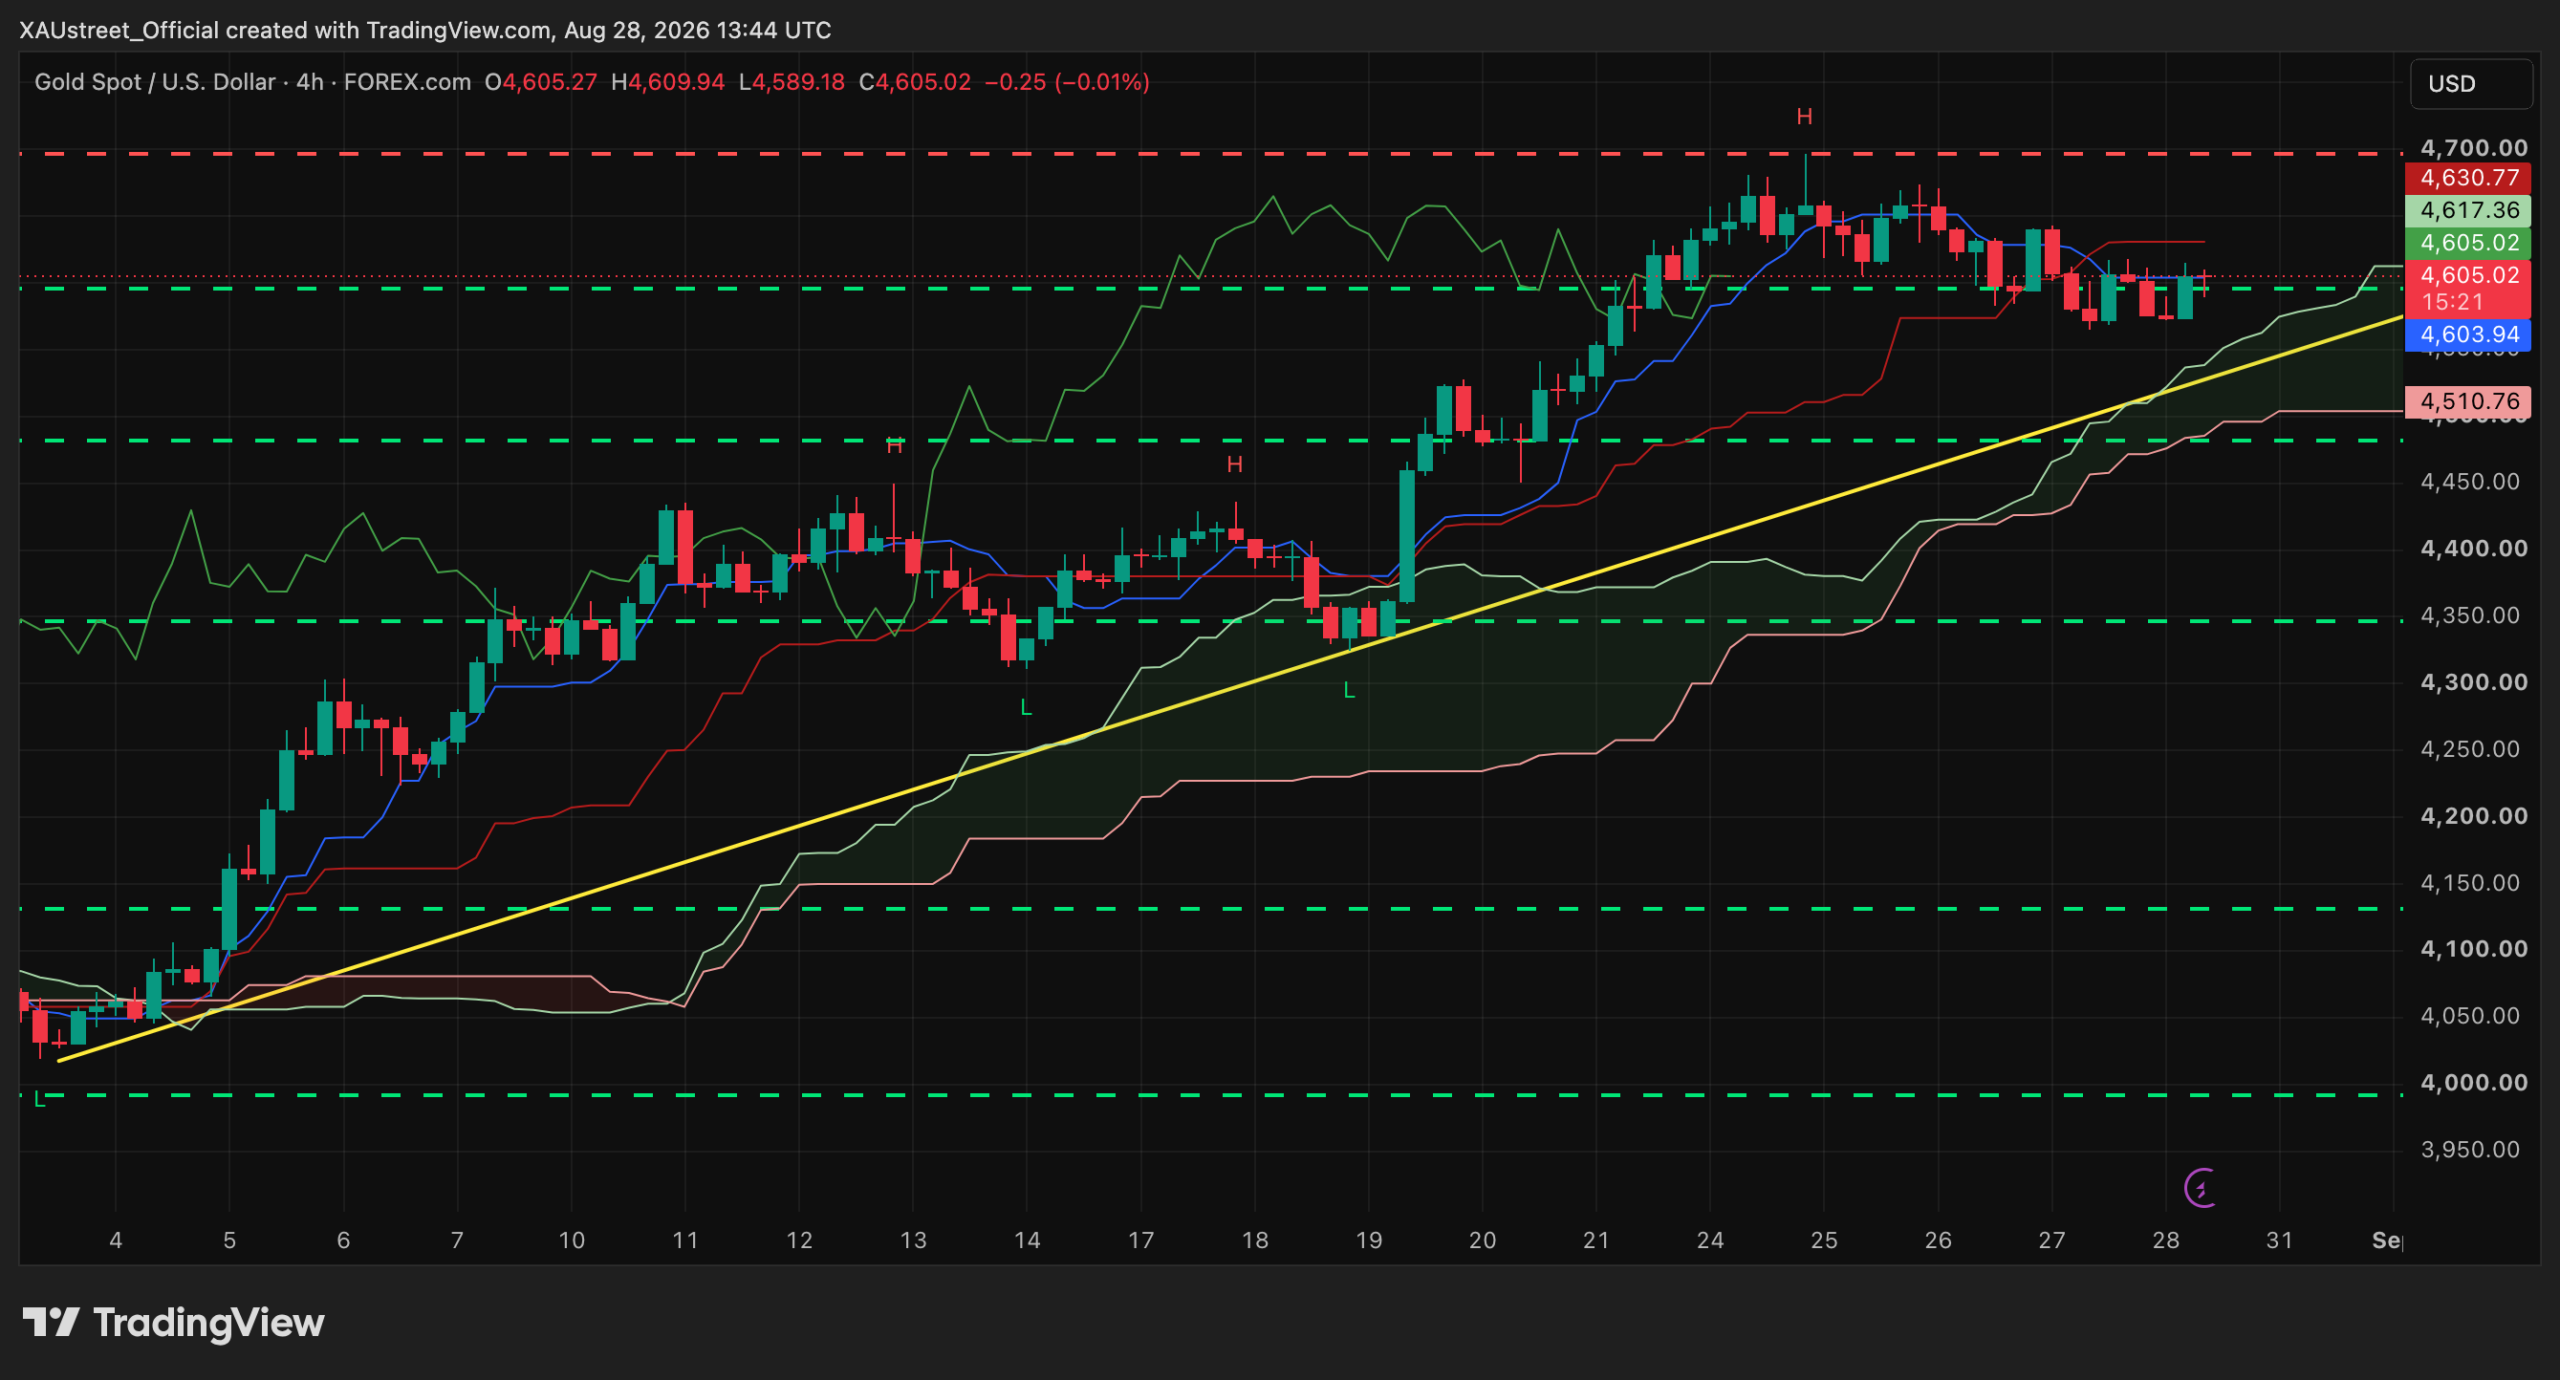Click the −0.25 (−0.01%) change value
This screenshot has width=2560, height=1380.
[1067, 82]
